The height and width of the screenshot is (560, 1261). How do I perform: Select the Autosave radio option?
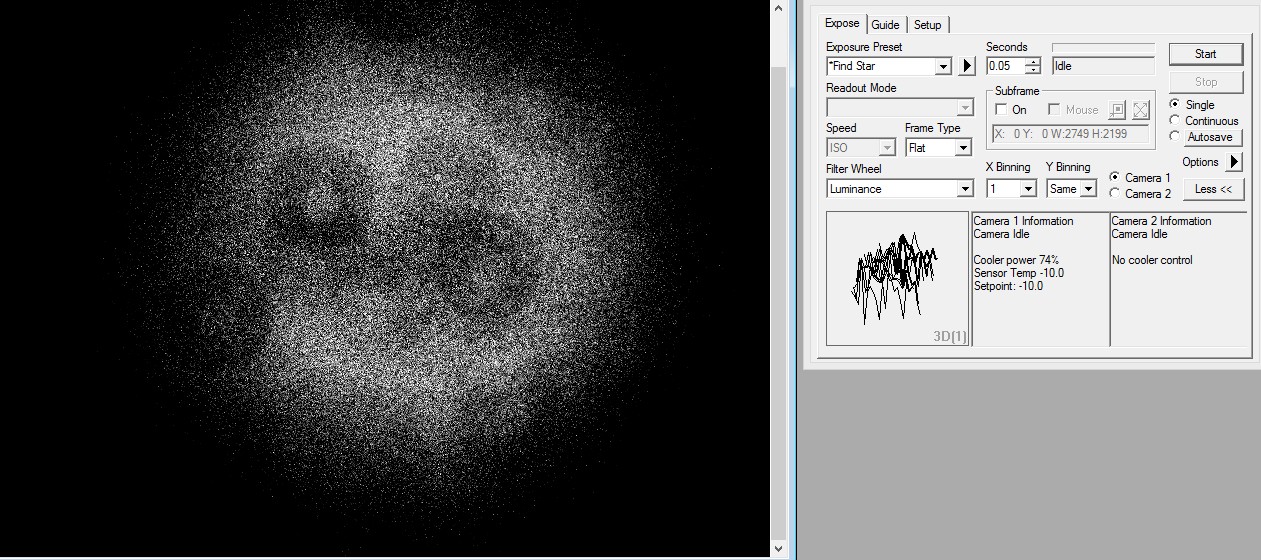click(1175, 137)
